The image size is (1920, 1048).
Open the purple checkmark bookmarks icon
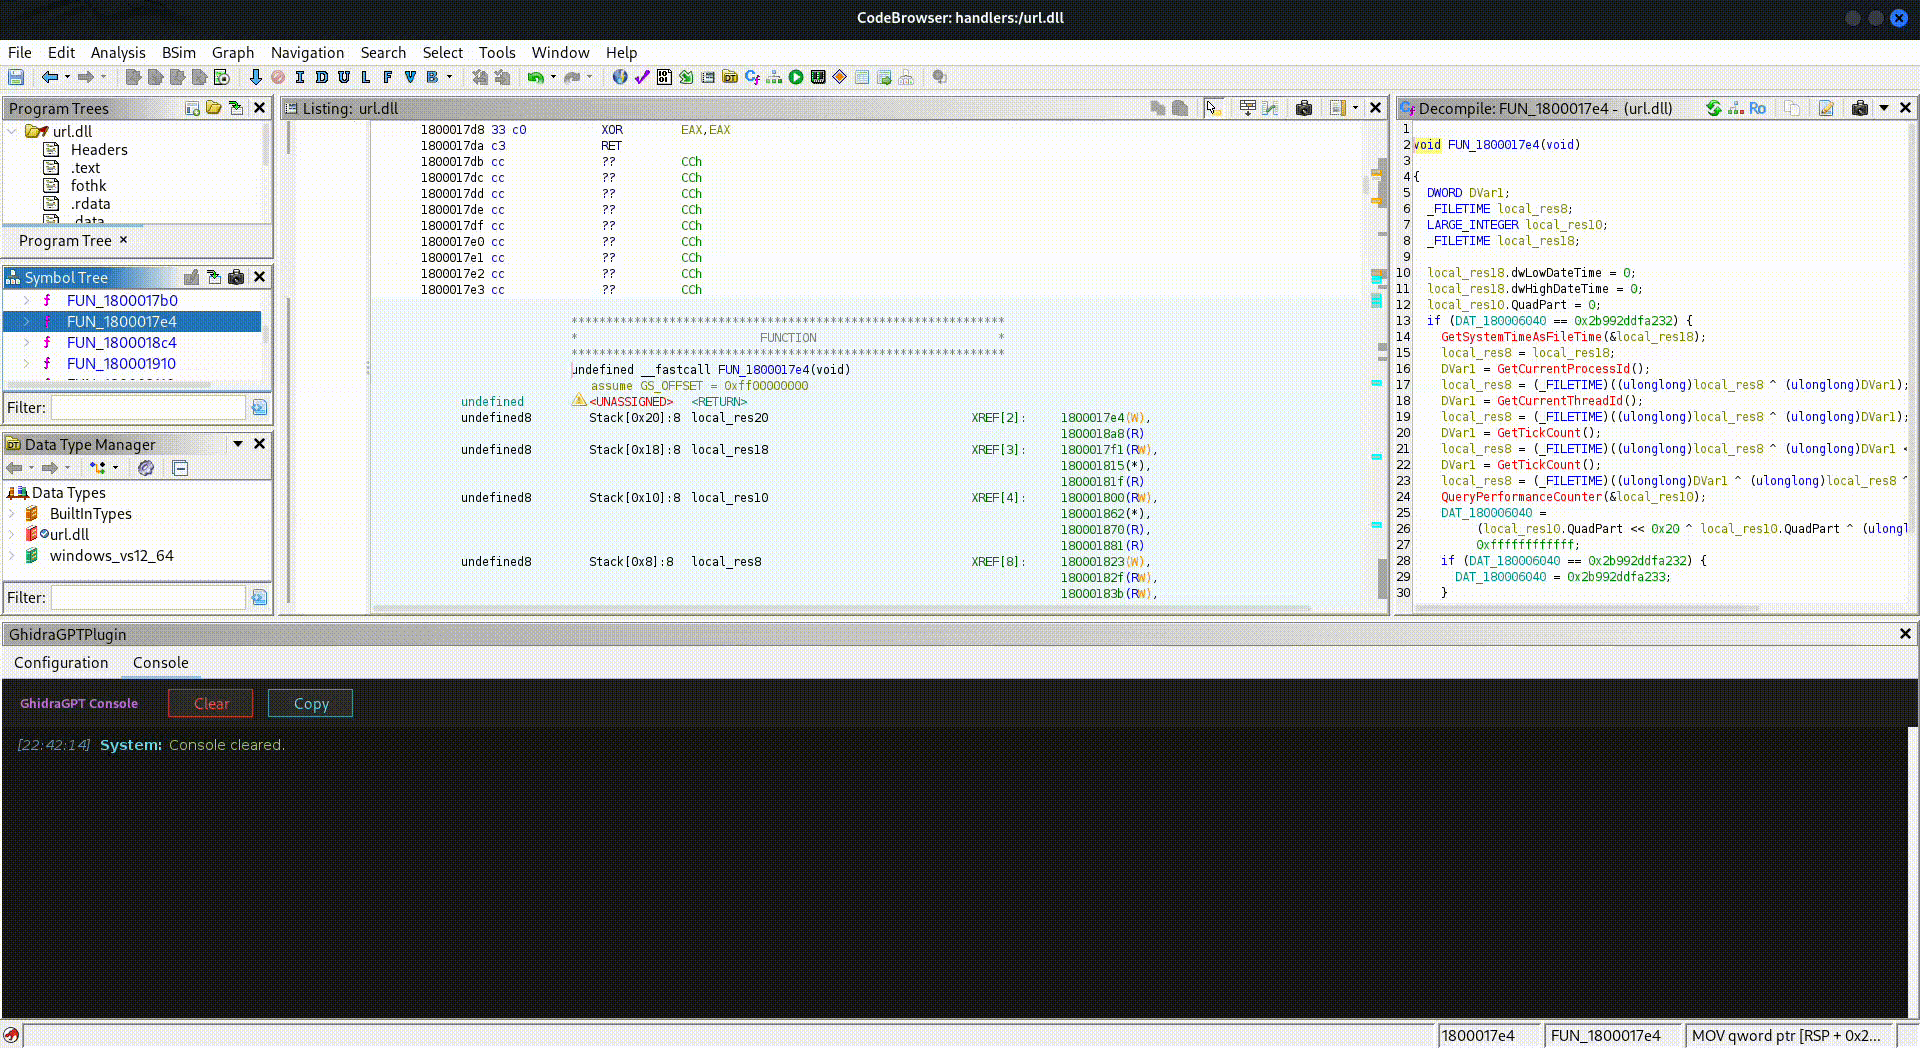pyautogui.click(x=642, y=77)
